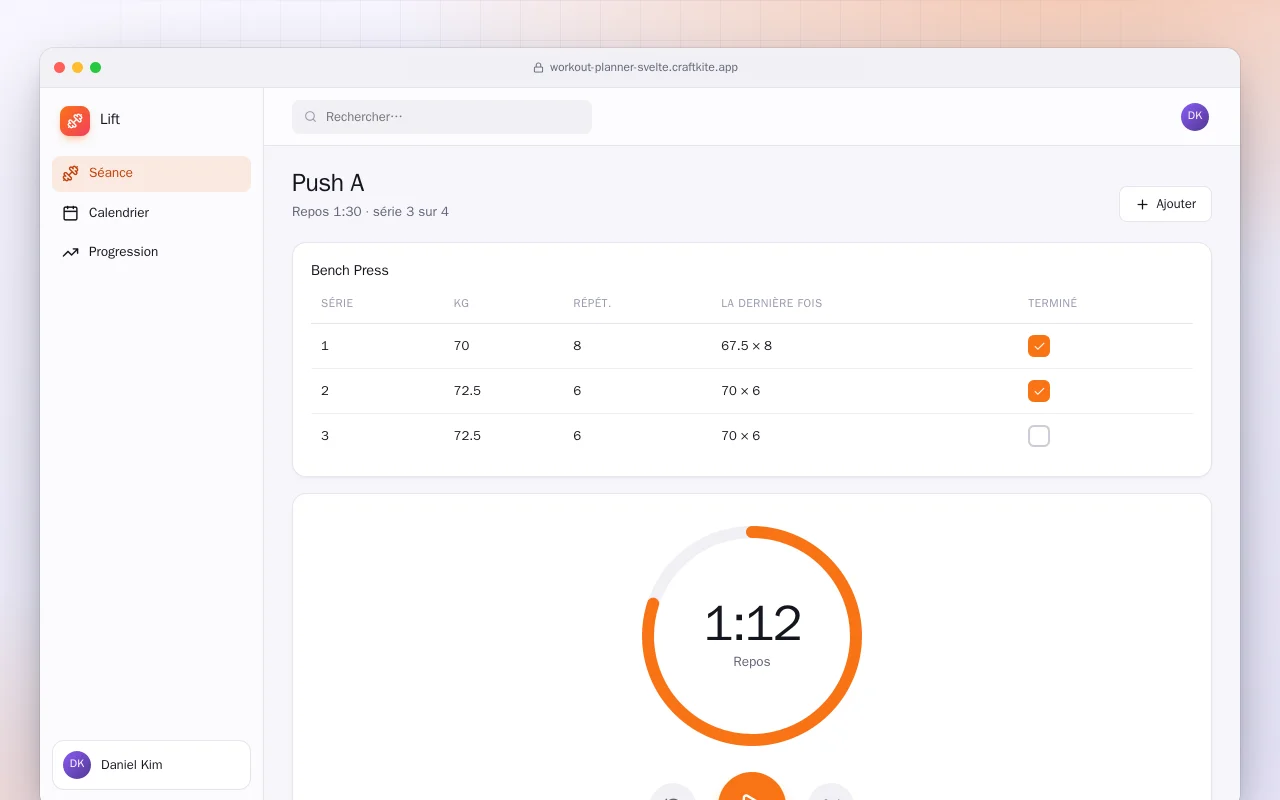
Task: Click the "Push A" workout title
Action: (x=328, y=183)
